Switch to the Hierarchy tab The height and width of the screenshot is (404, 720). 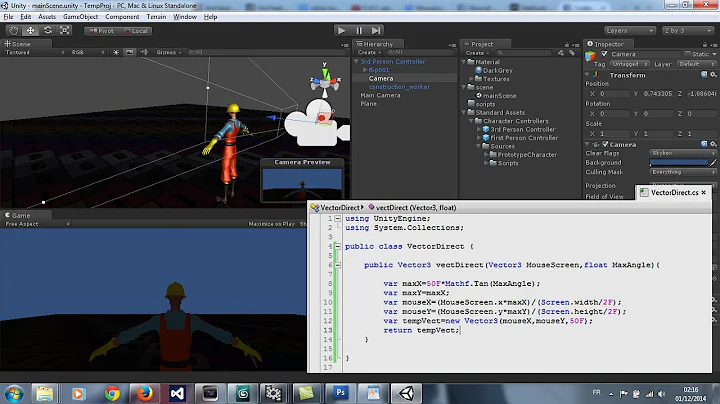click(378, 44)
